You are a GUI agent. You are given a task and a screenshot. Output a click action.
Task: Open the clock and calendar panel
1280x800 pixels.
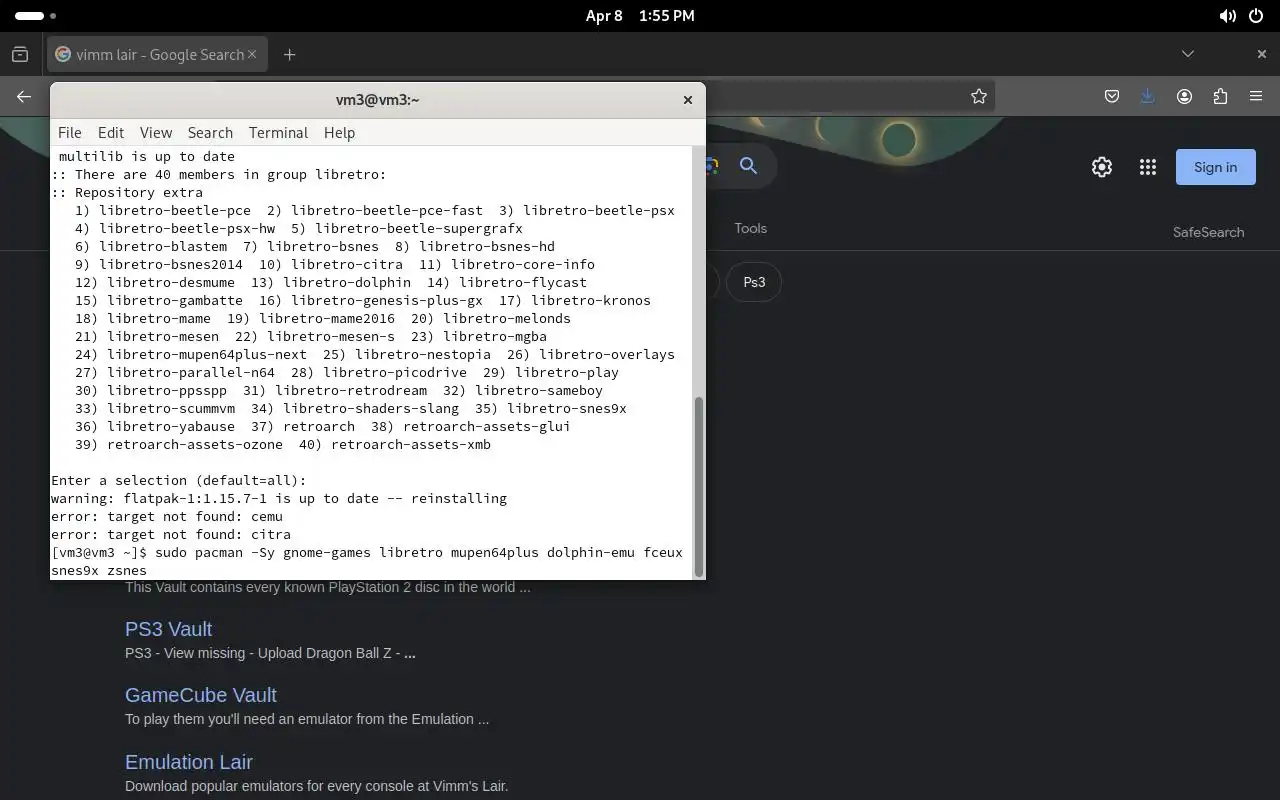640,16
